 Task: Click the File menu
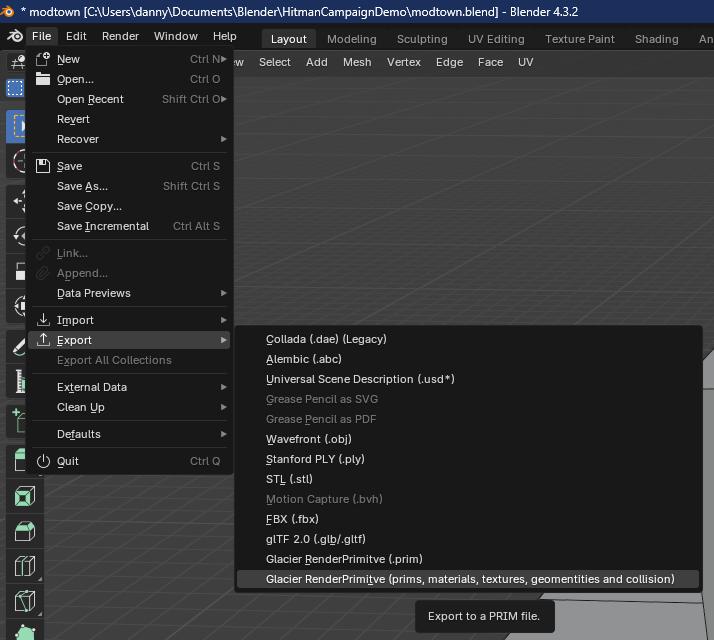(x=41, y=36)
